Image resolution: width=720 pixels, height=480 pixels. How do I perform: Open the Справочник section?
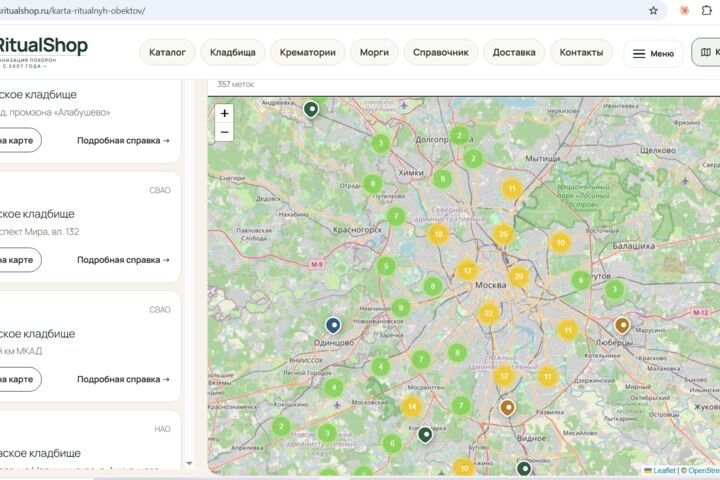pyautogui.click(x=441, y=52)
